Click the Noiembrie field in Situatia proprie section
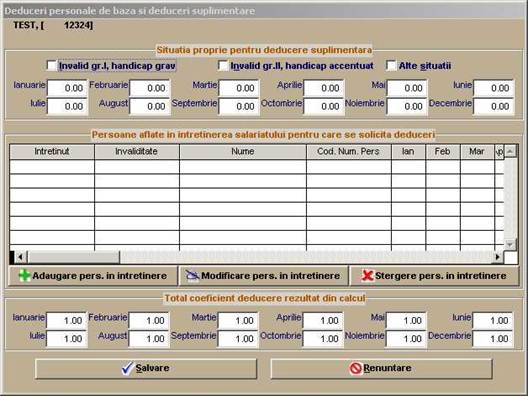This screenshot has height=396, width=528. [407, 106]
